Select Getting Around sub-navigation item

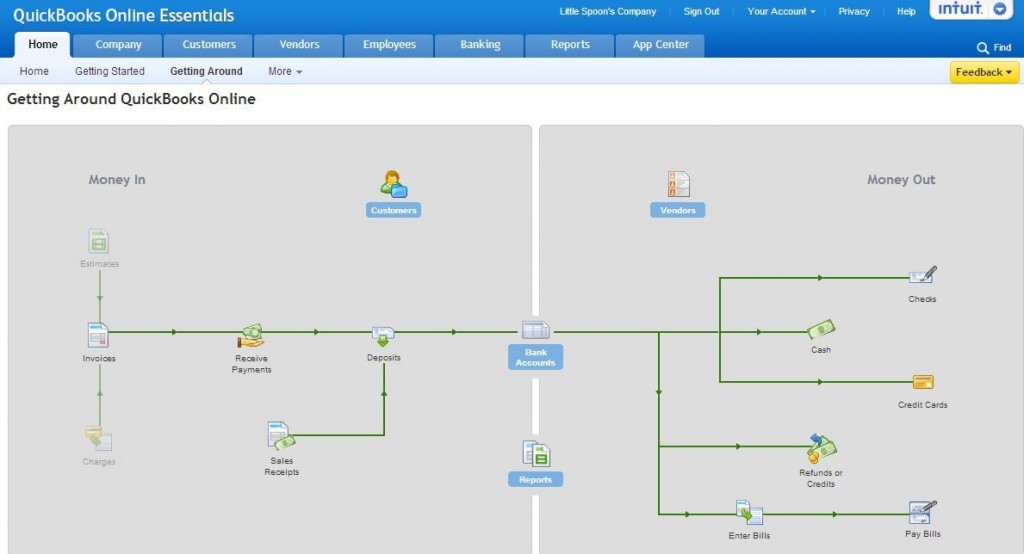pos(206,71)
